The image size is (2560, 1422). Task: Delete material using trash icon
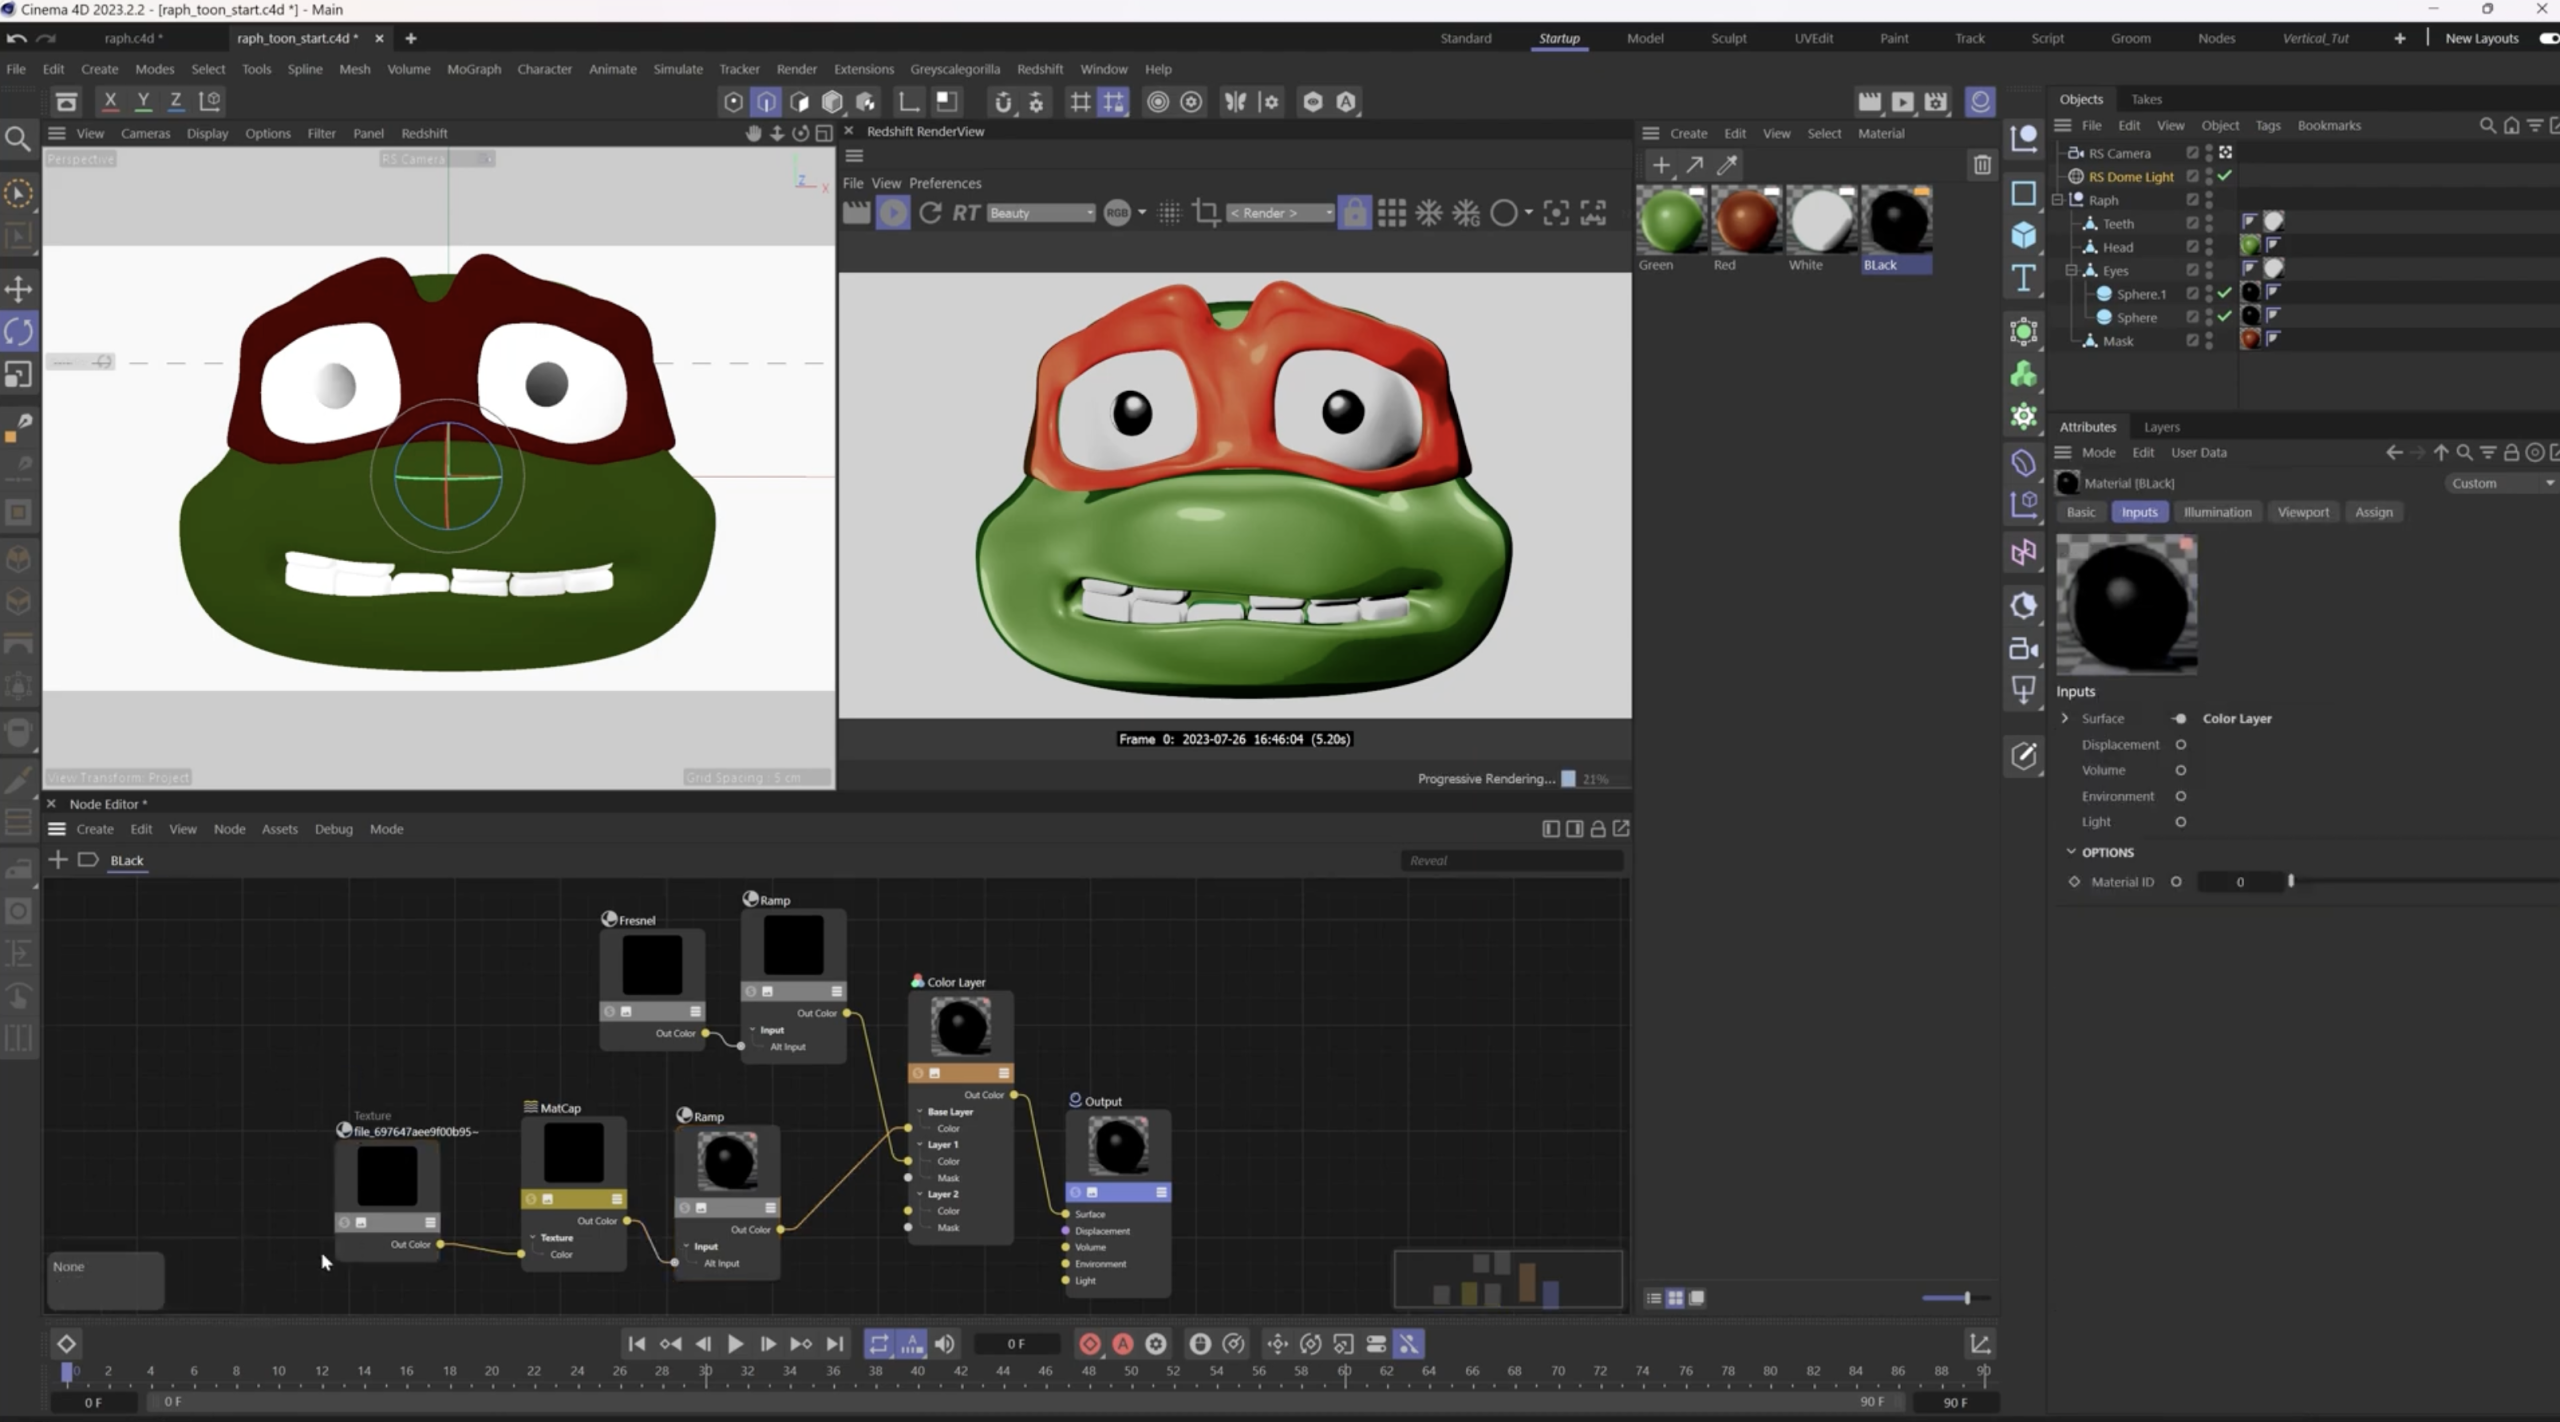1982,165
